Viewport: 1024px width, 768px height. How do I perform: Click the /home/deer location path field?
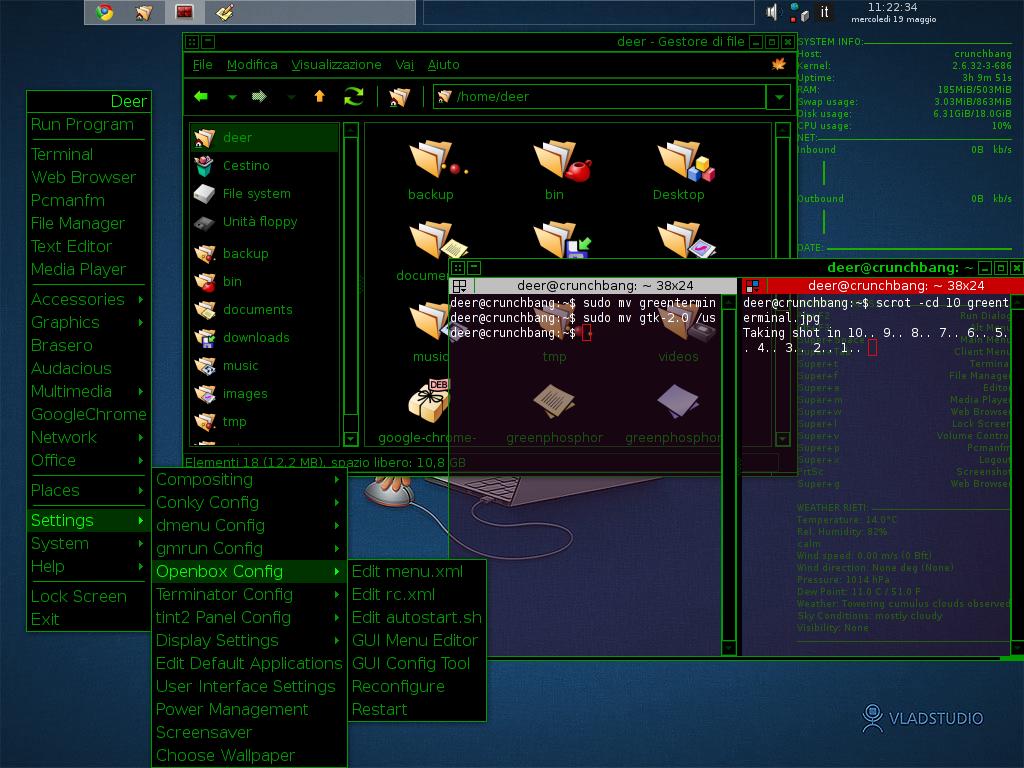coord(600,97)
